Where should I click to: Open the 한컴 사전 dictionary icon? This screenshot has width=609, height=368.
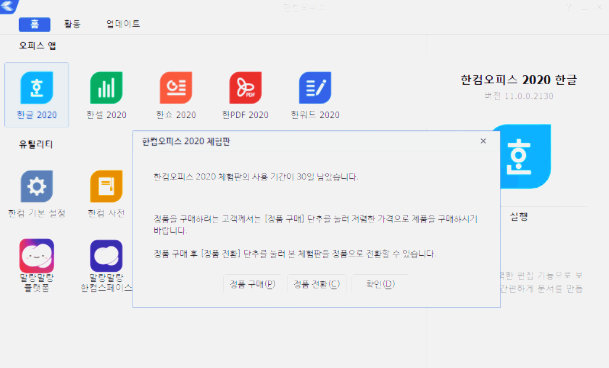[x=106, y=186]
